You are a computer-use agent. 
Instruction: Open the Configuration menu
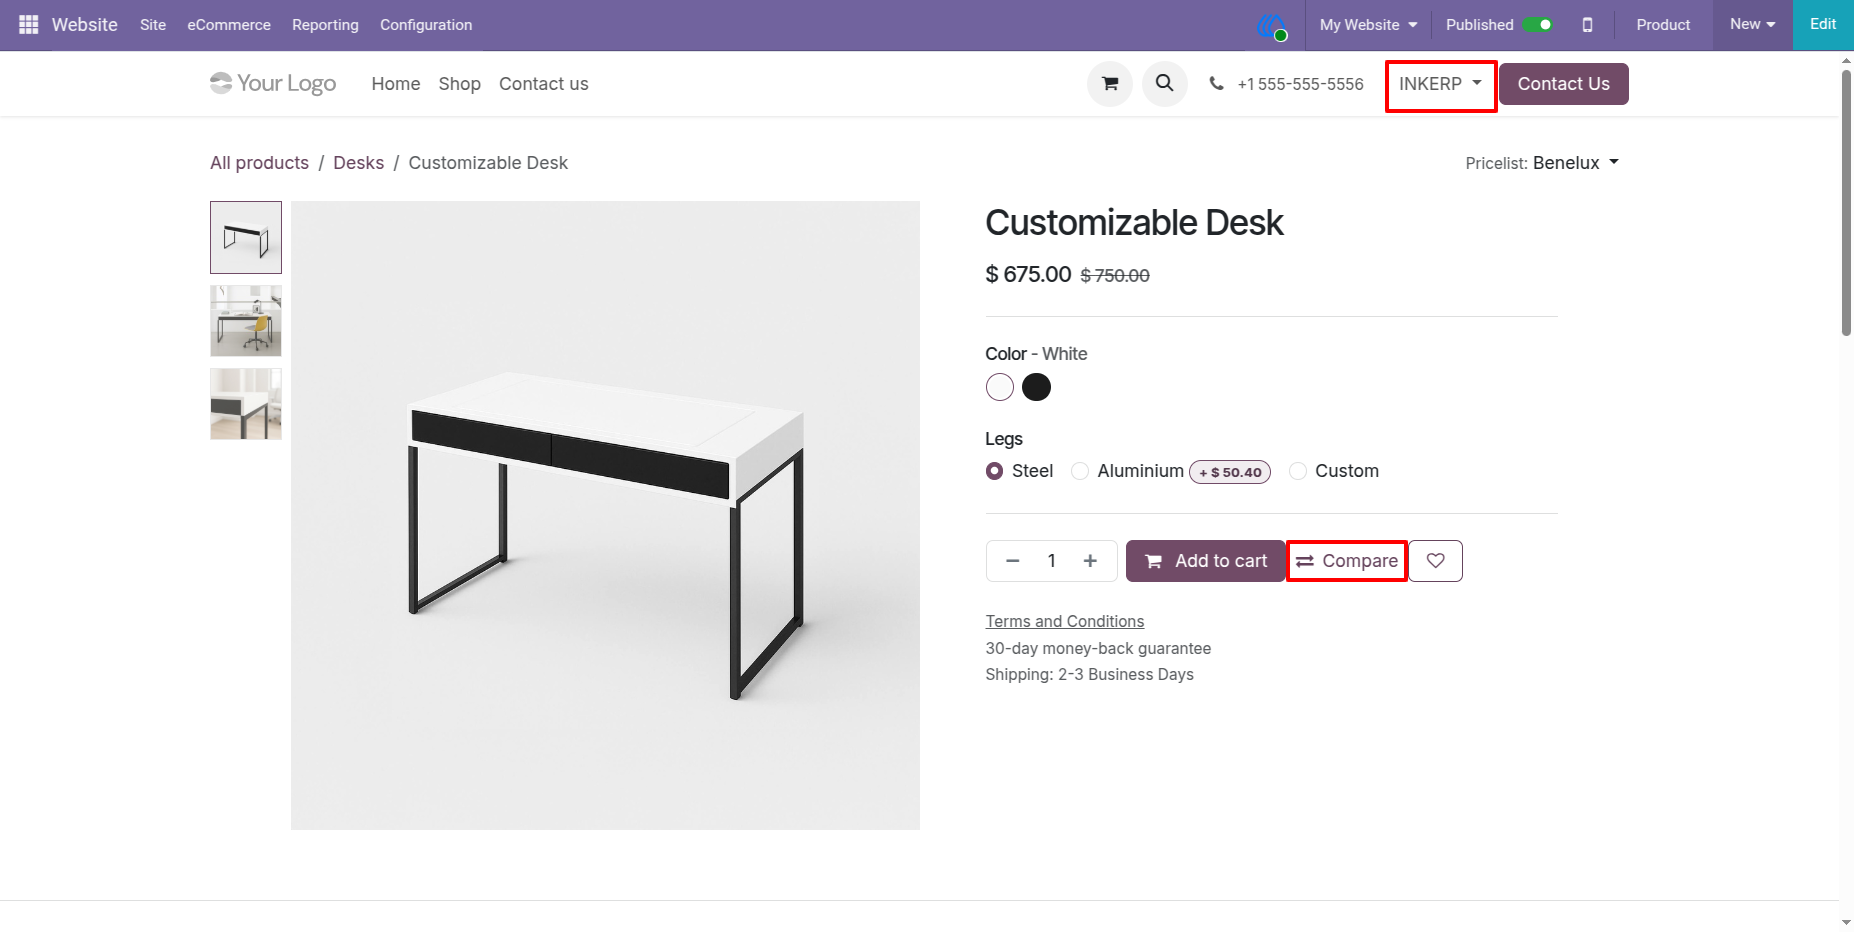(x=426, y=25)
